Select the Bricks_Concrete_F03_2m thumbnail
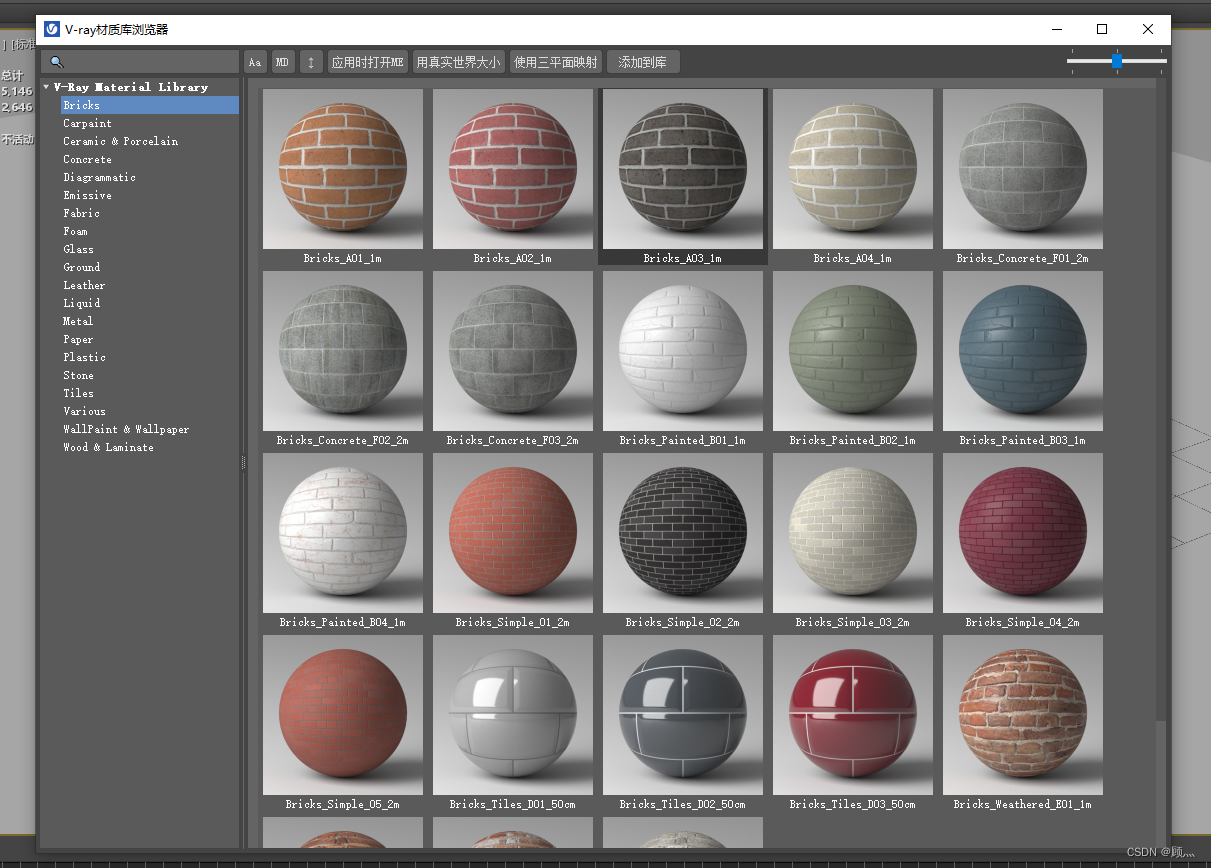The width and height of the screenshot is (1211, 868). [513, 351]
